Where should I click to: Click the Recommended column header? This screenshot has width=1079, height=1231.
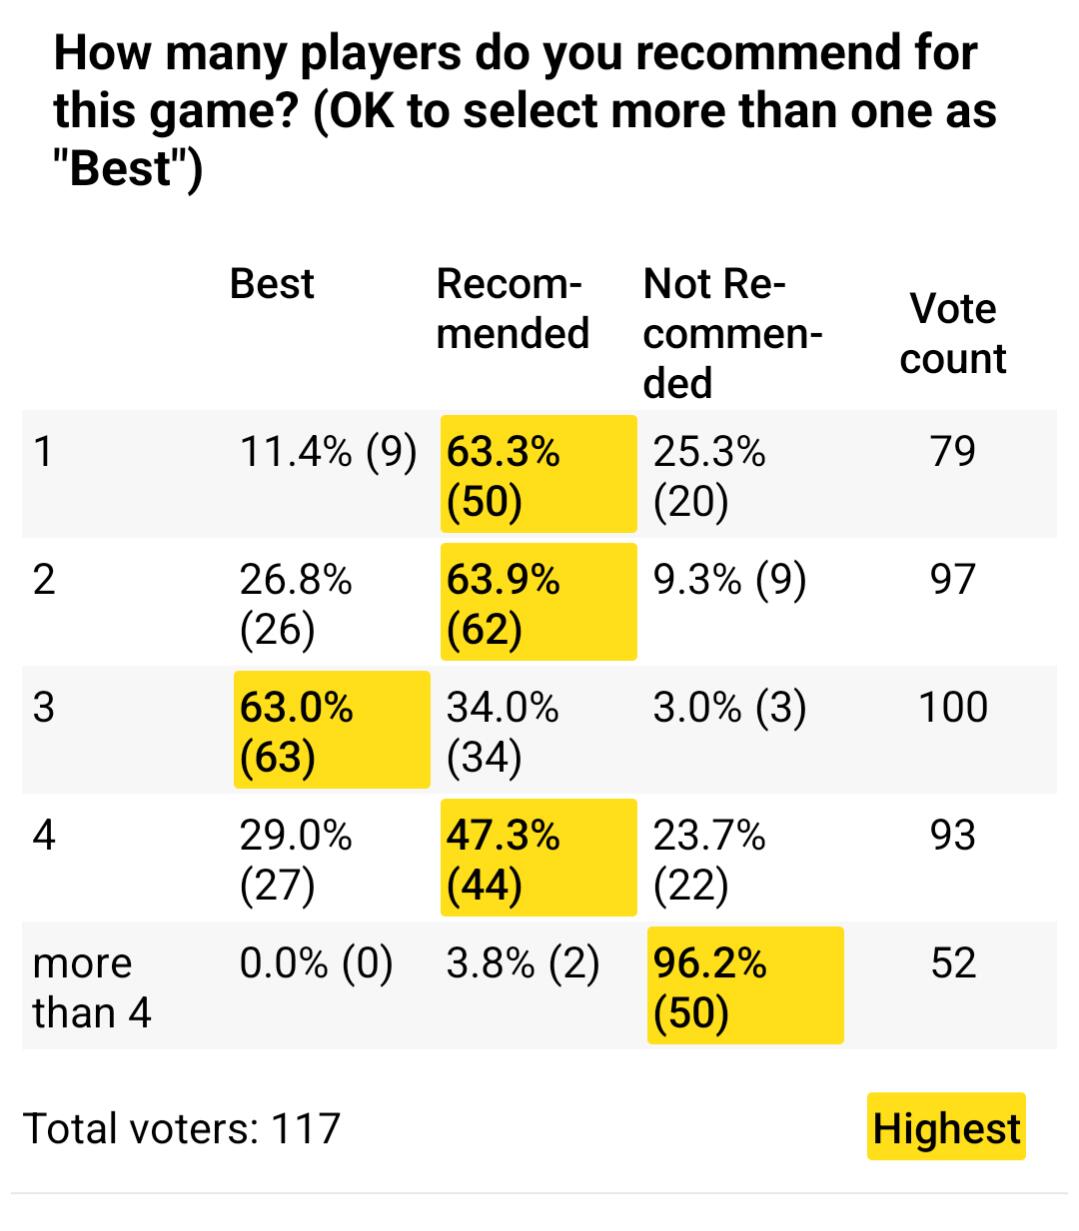512,309
